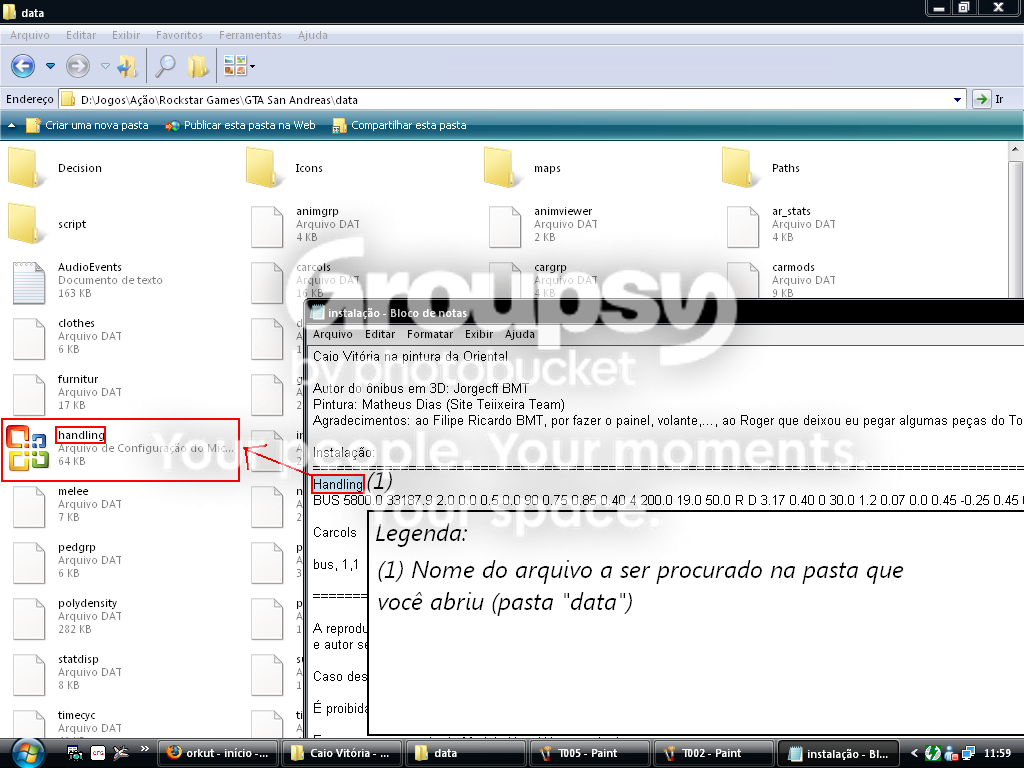Click the Forward navigation arrow

click(78, 66)
